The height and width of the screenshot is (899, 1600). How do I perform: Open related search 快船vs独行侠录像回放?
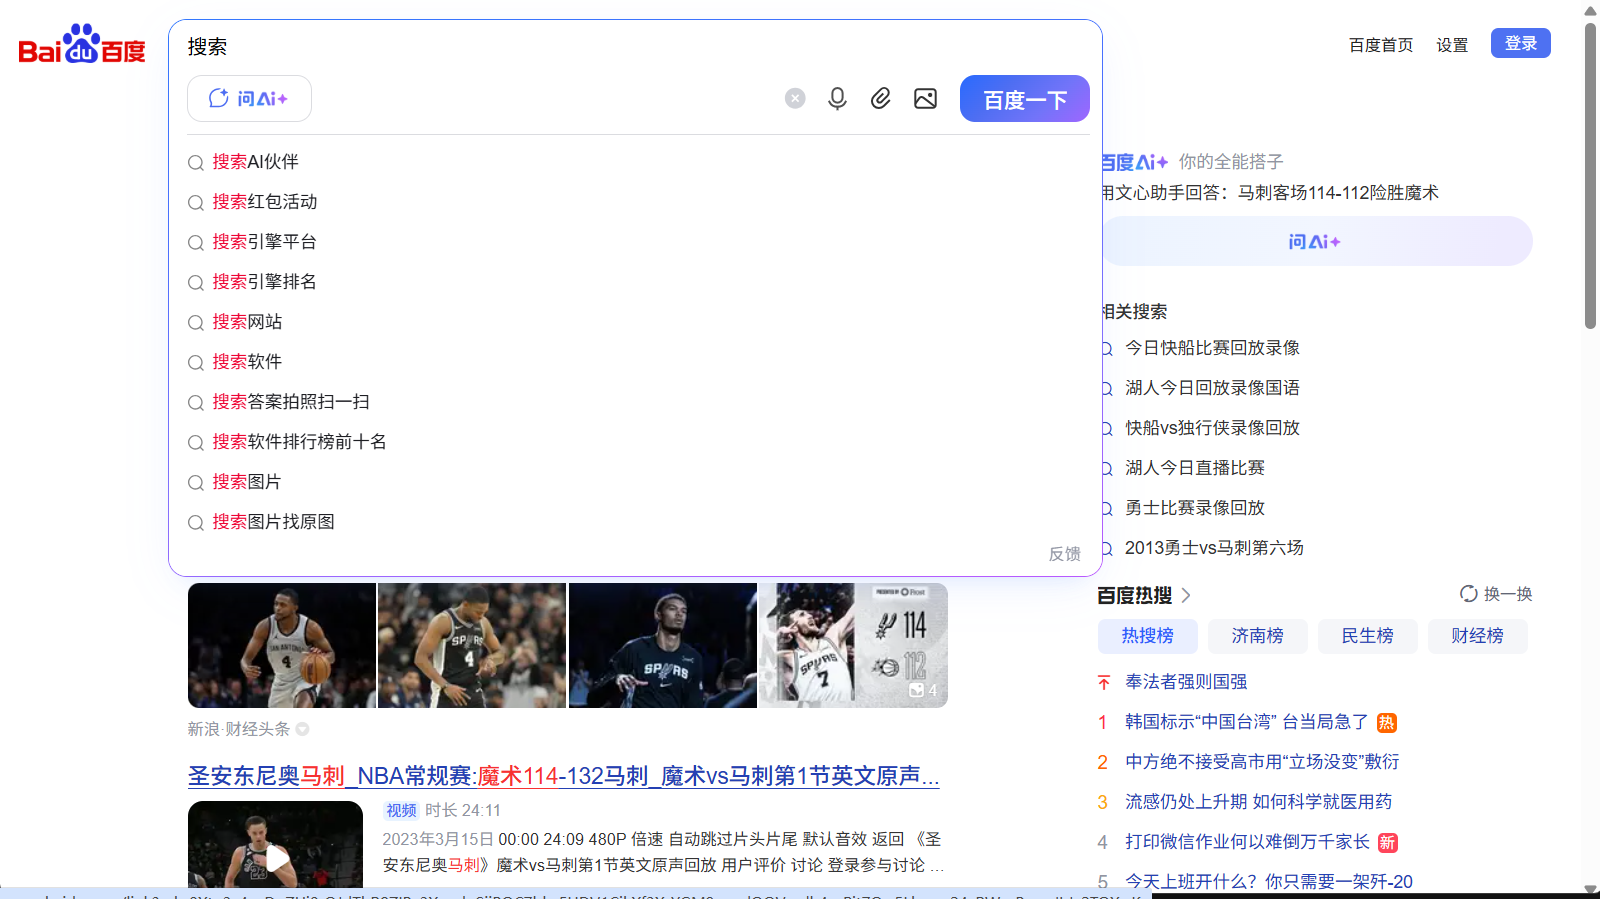point(1212,428)
